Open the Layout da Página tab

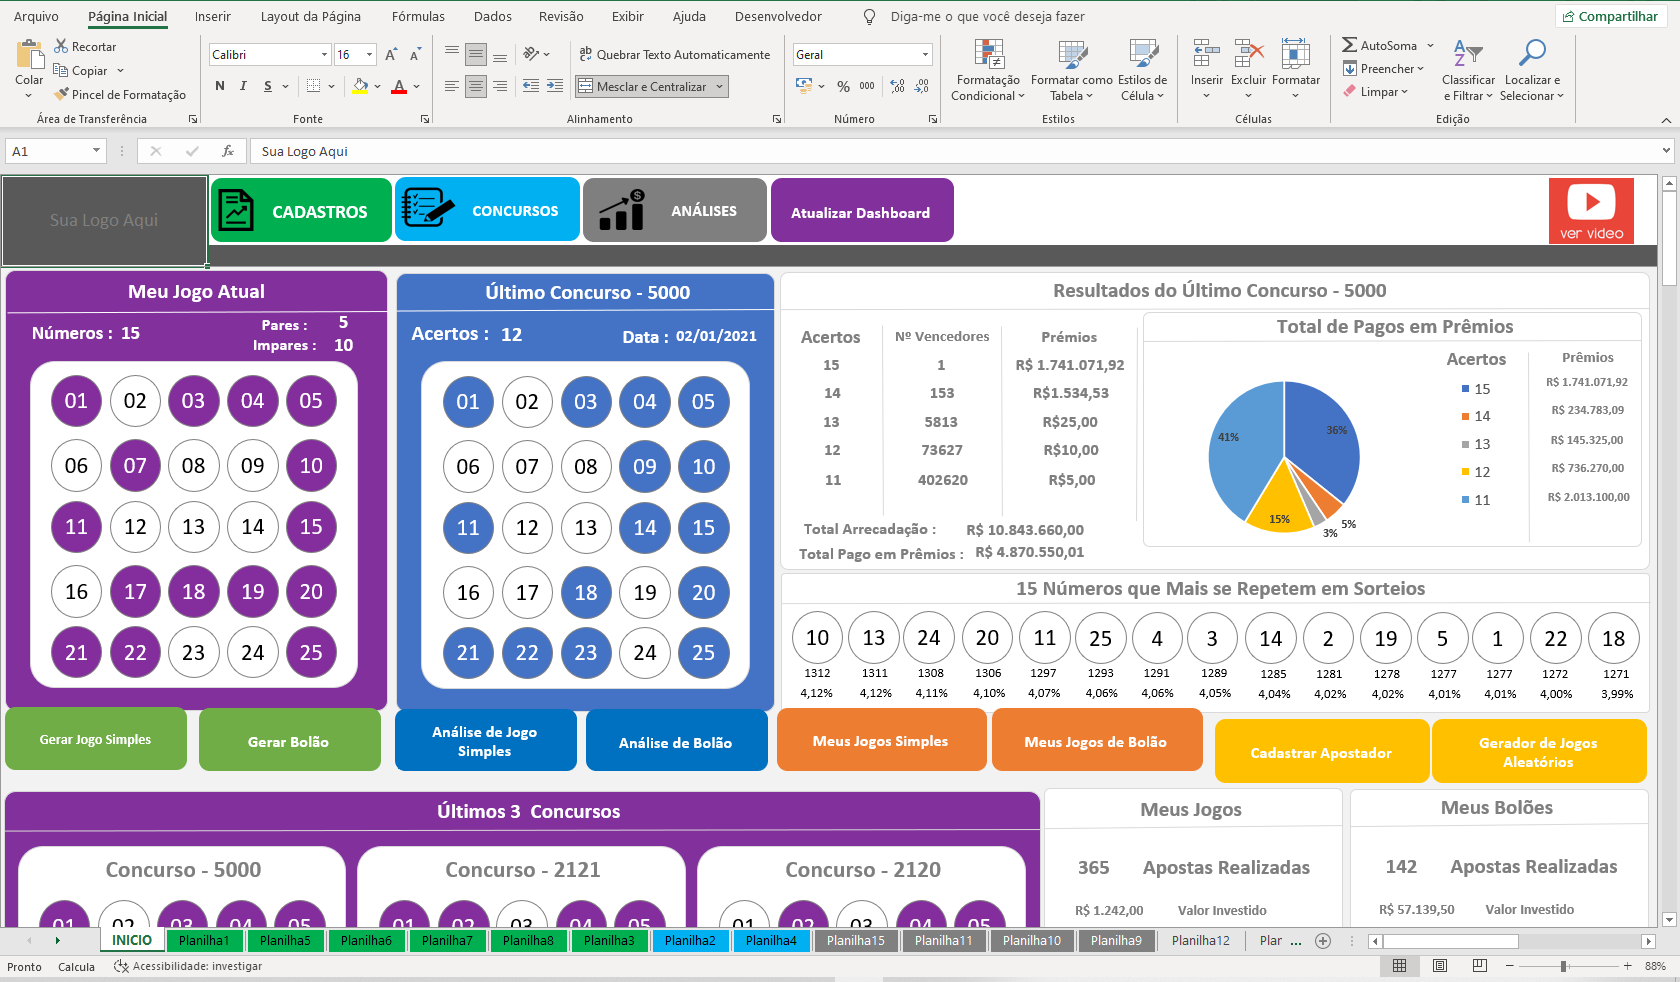pyautogui.click(x=310, y=16)
